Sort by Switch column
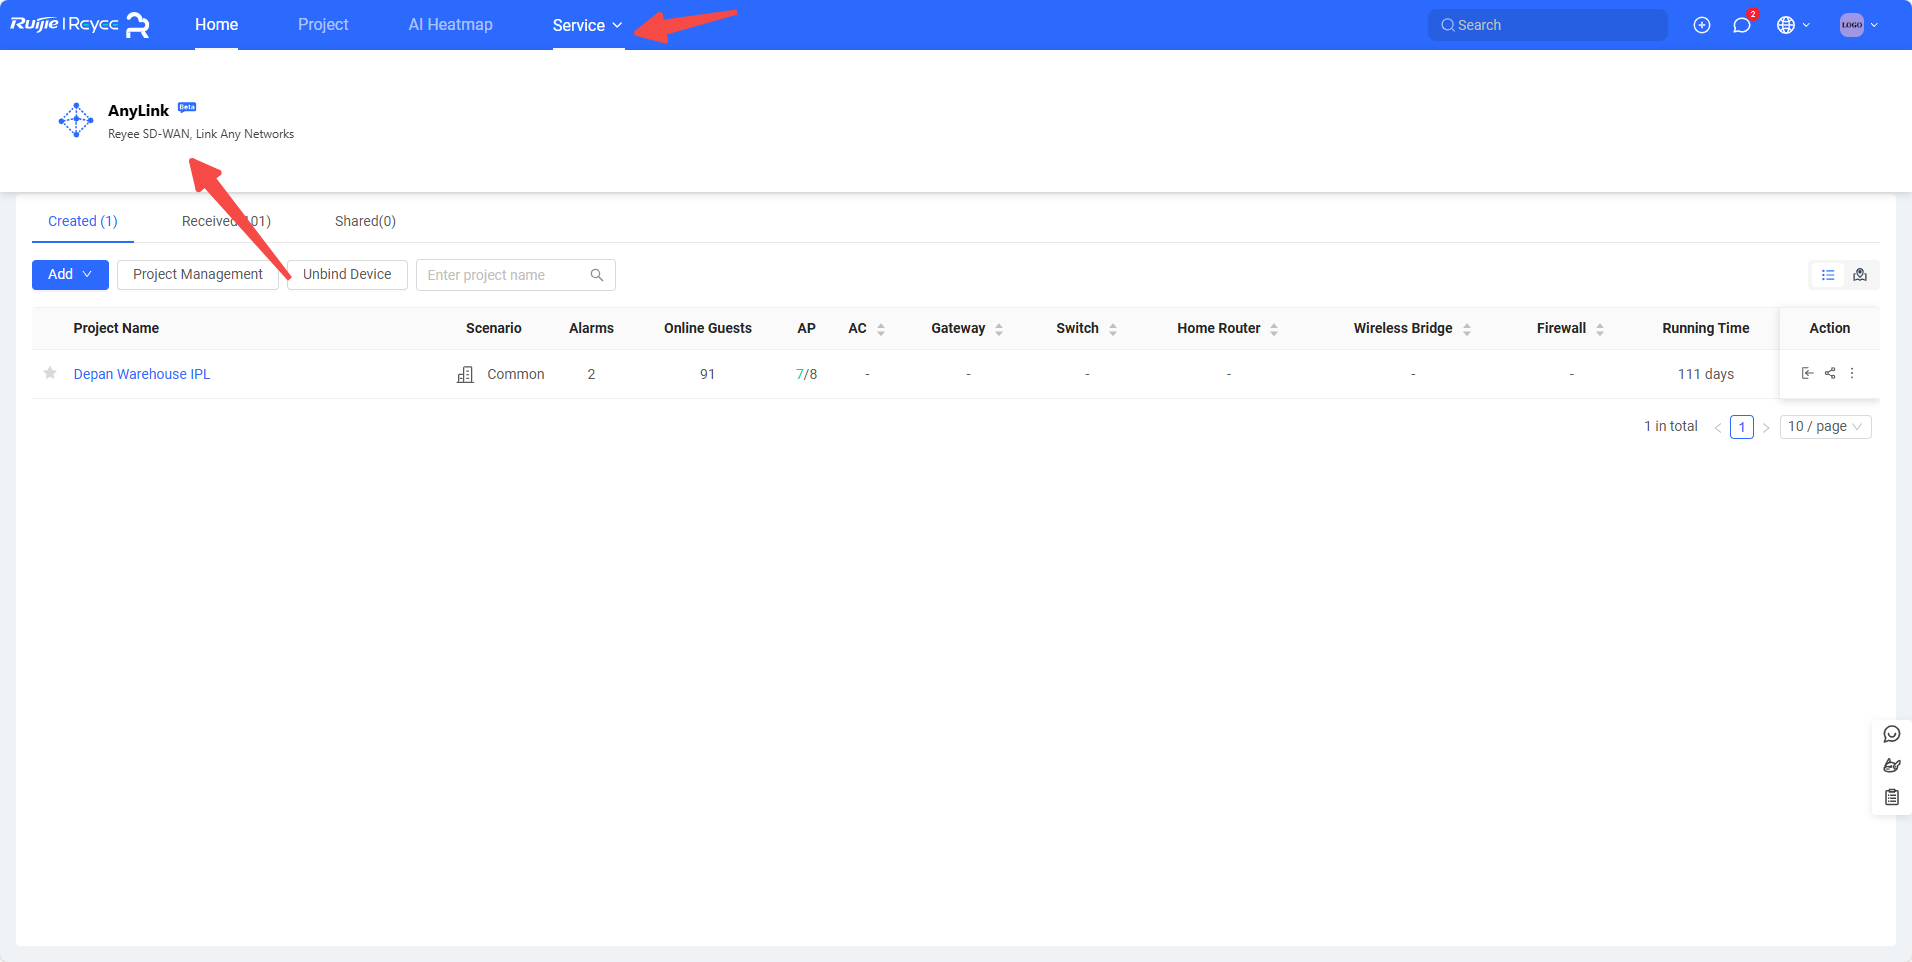 1113,329
